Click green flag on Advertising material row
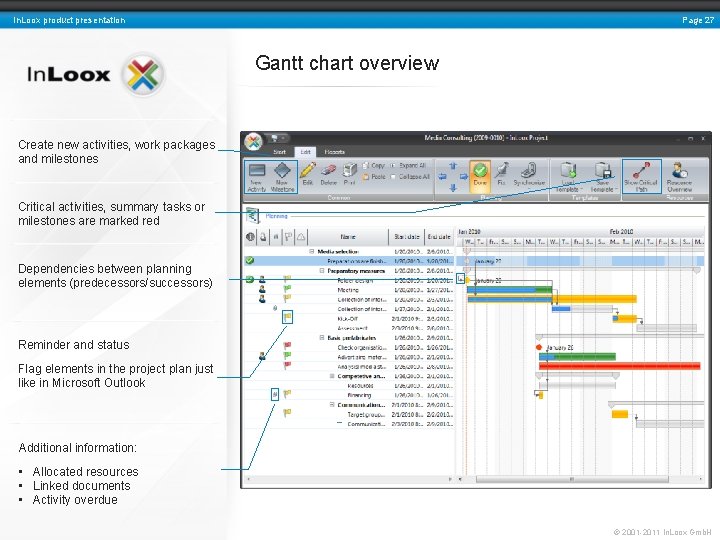 (x=287, y=355)
